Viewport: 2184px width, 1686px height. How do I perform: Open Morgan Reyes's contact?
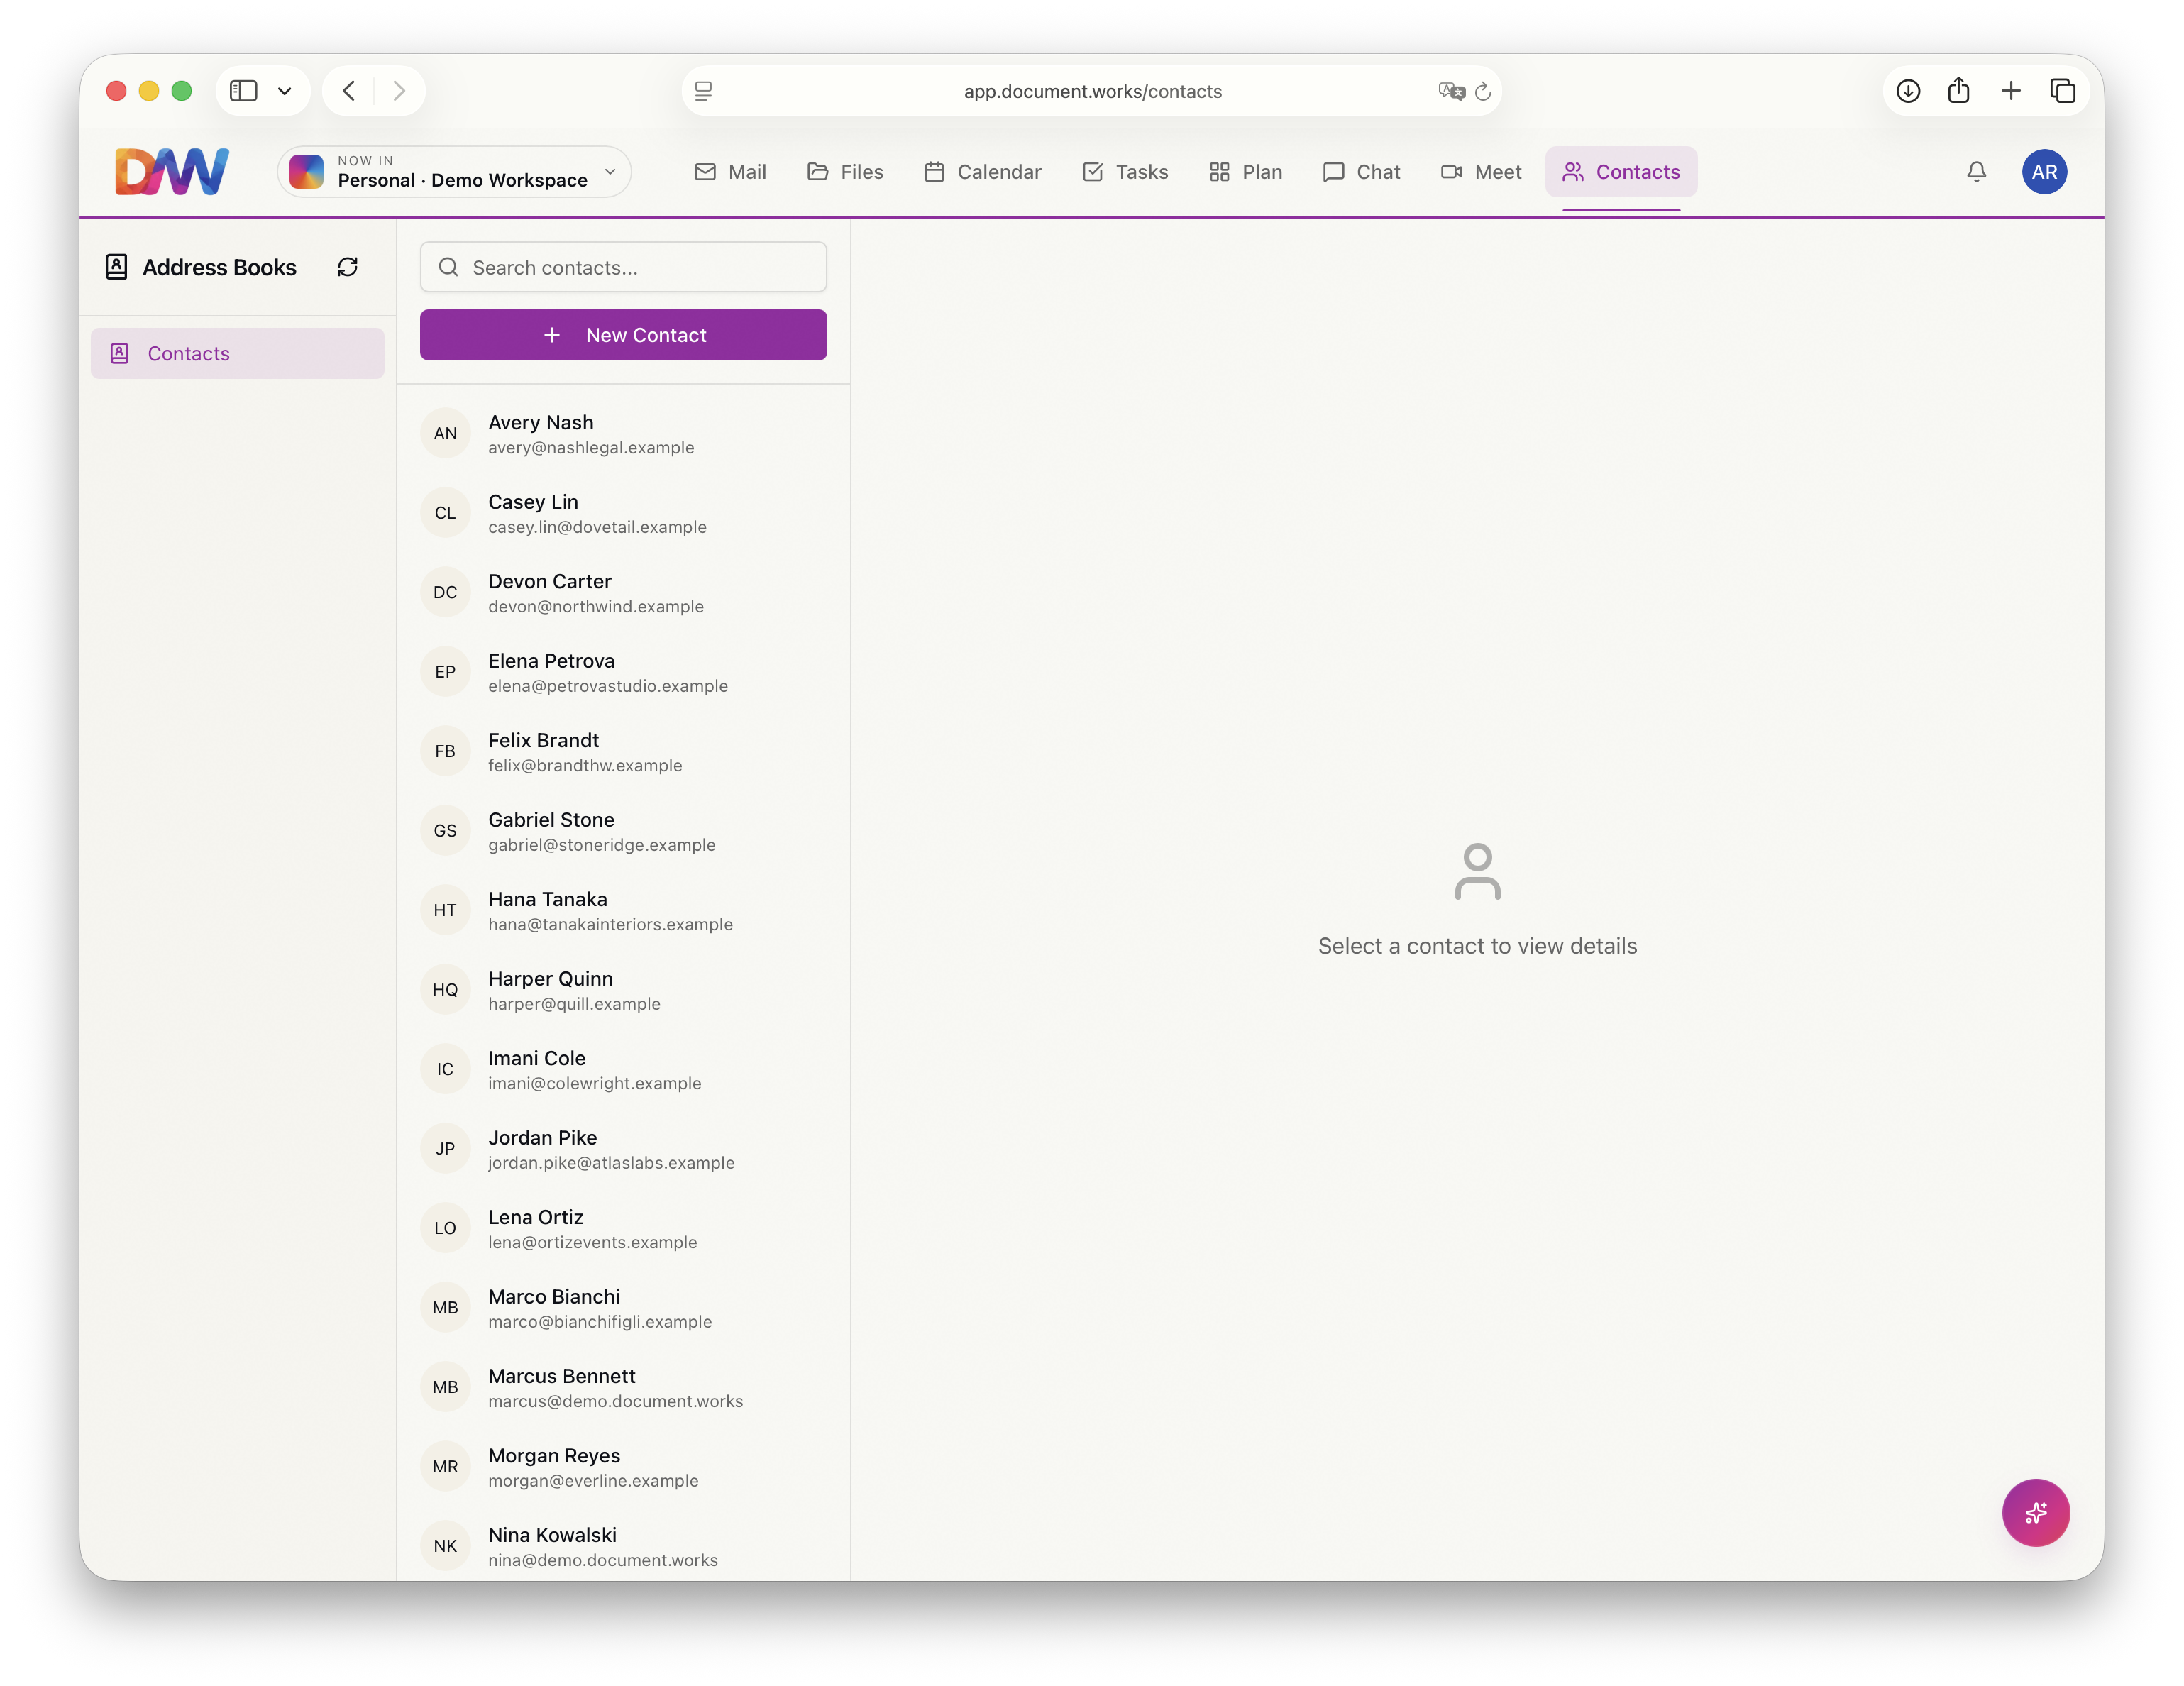[x=623, y=1467]
